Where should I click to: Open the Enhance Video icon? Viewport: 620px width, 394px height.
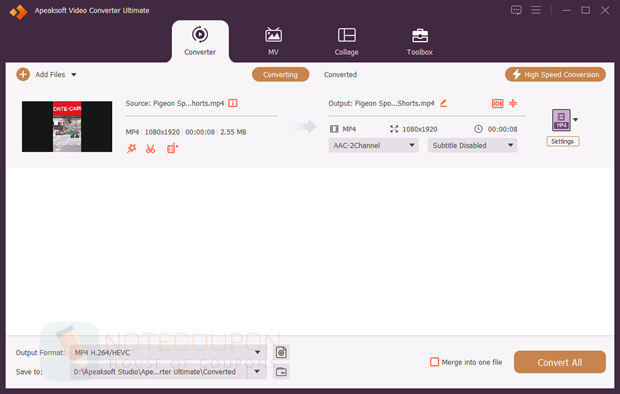[172, 149]
